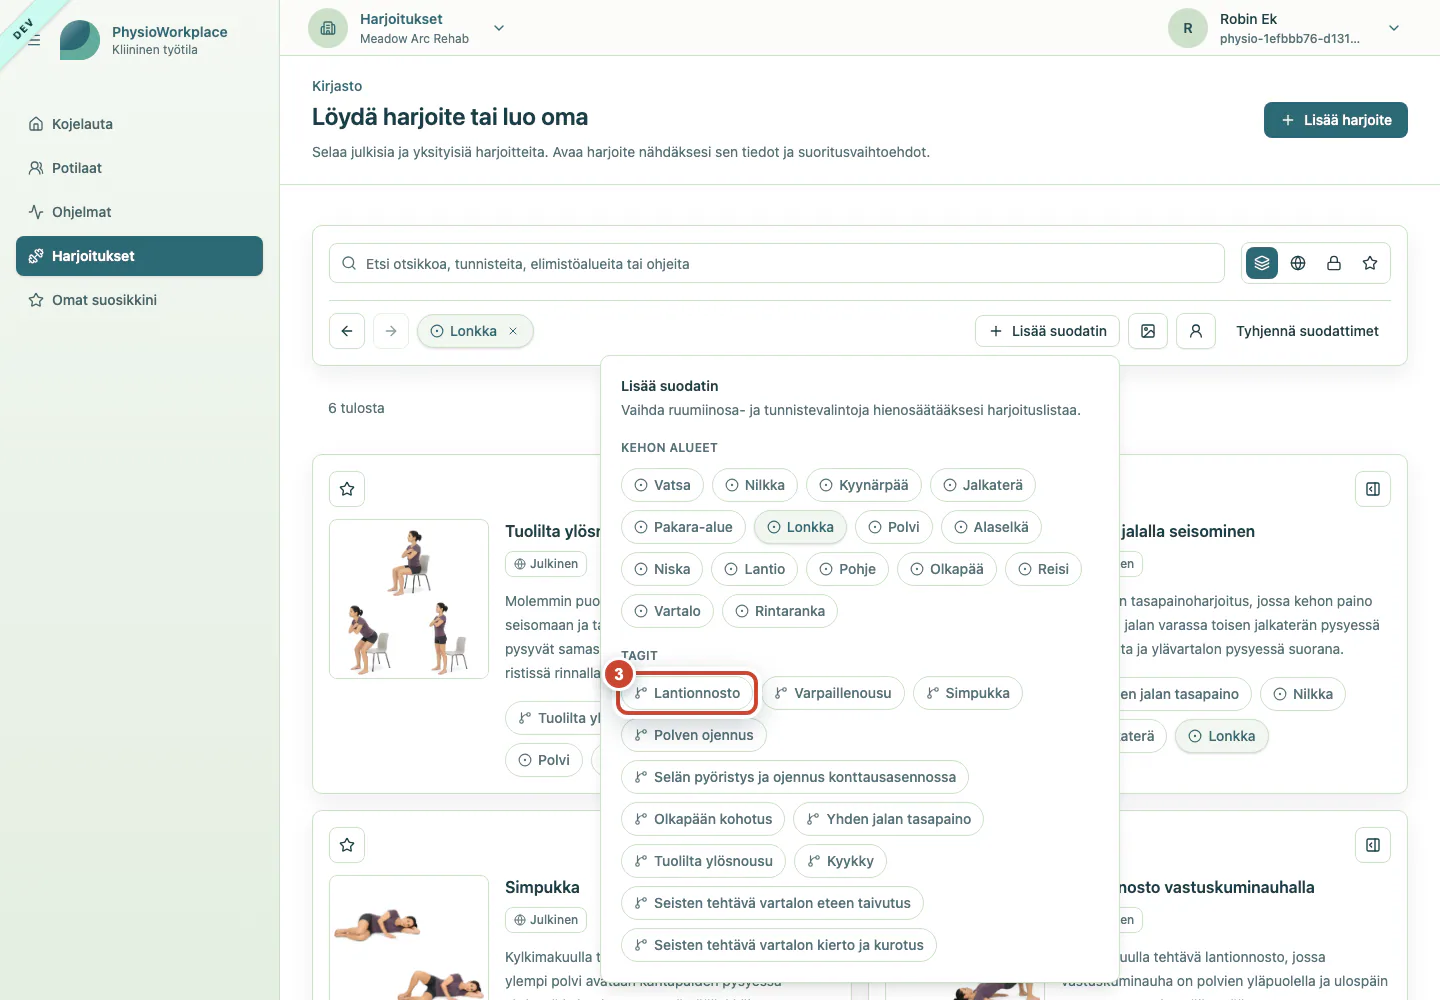Open side panel on the vastuskuminauhalla card

(x=1373, y=845)
